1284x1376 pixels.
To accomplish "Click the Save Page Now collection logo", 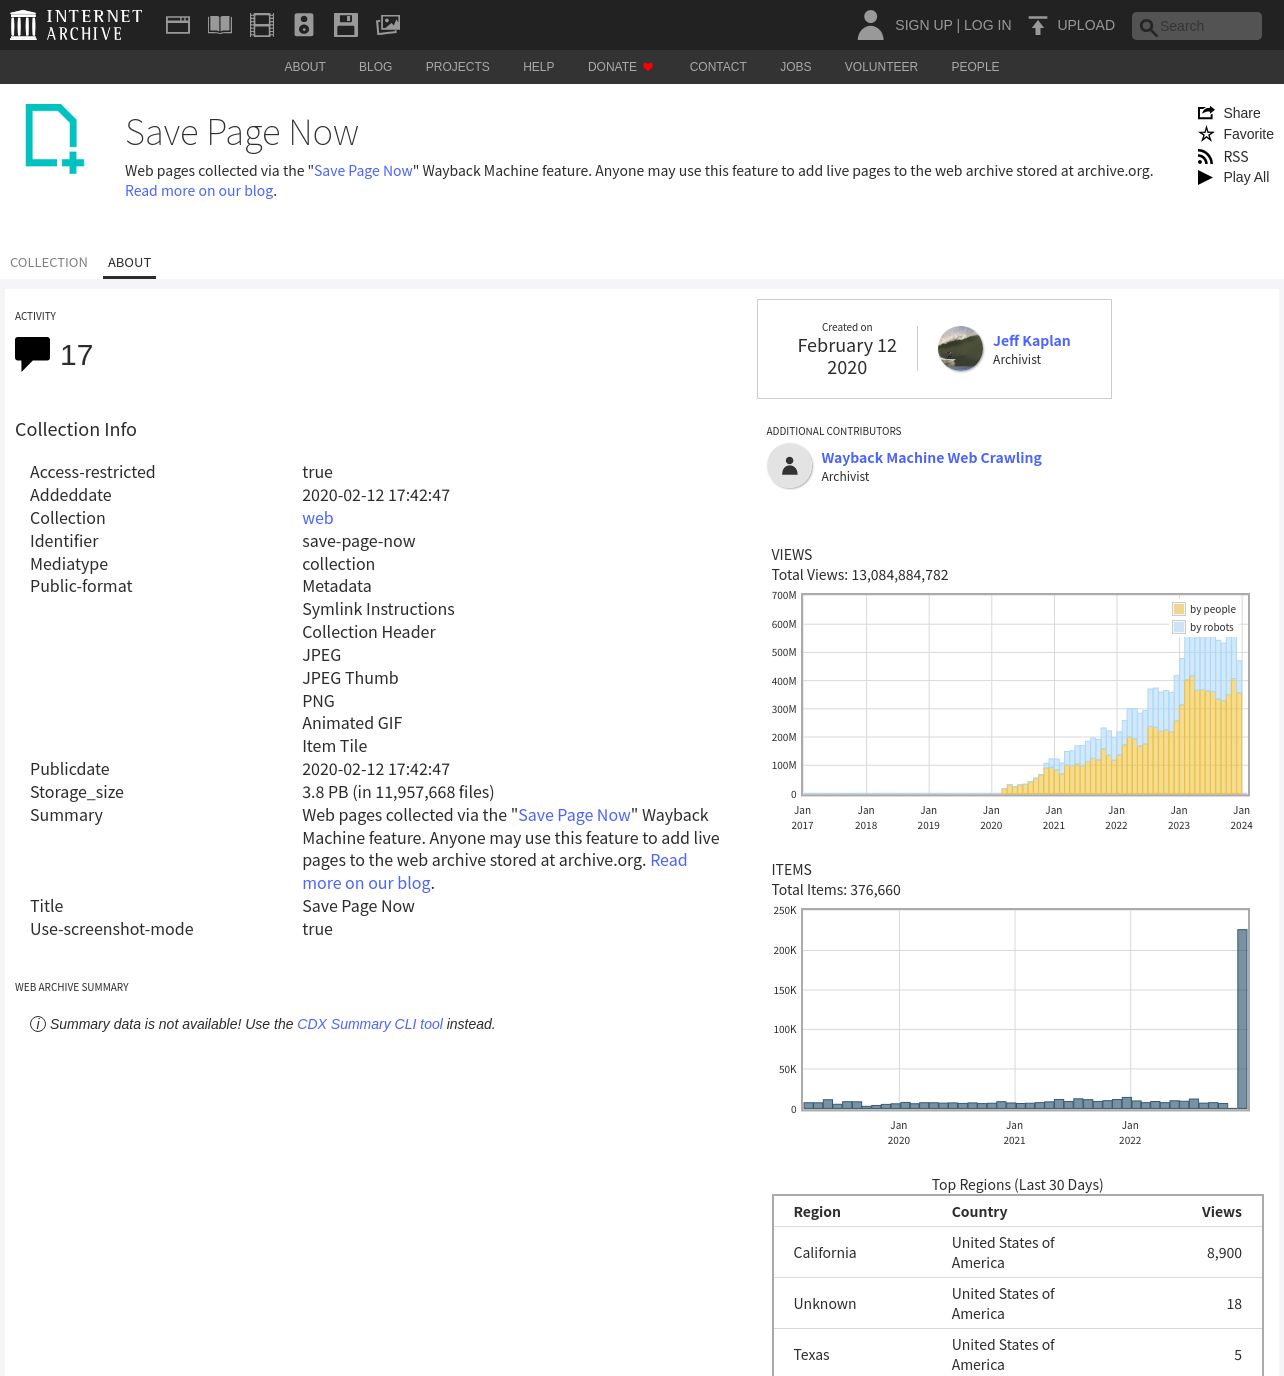I will click(54, 138).
